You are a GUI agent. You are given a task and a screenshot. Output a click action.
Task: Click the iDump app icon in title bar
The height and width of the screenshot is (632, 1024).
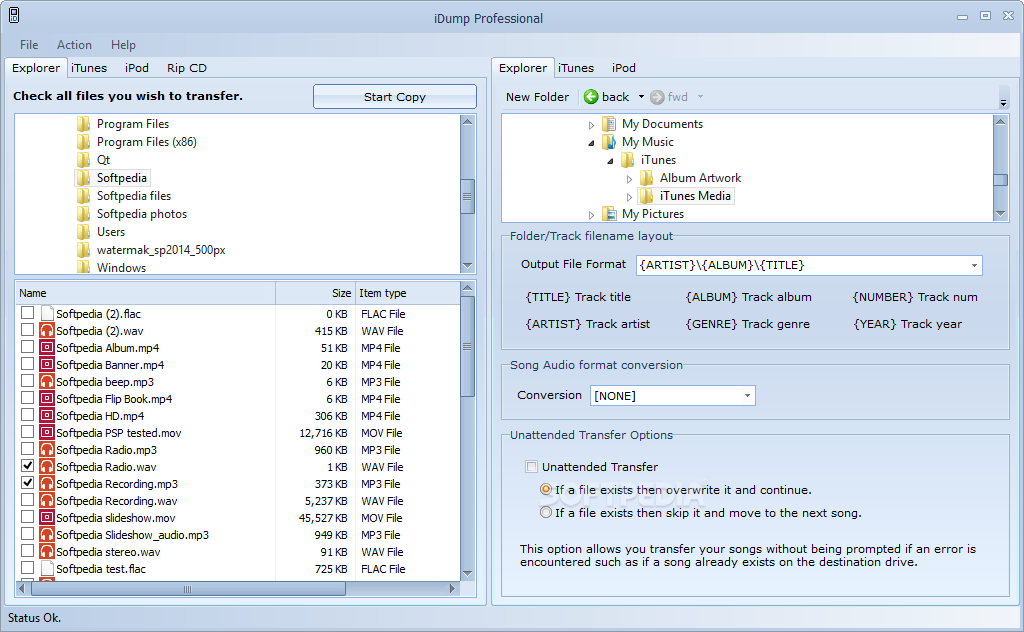coord(14,15)
